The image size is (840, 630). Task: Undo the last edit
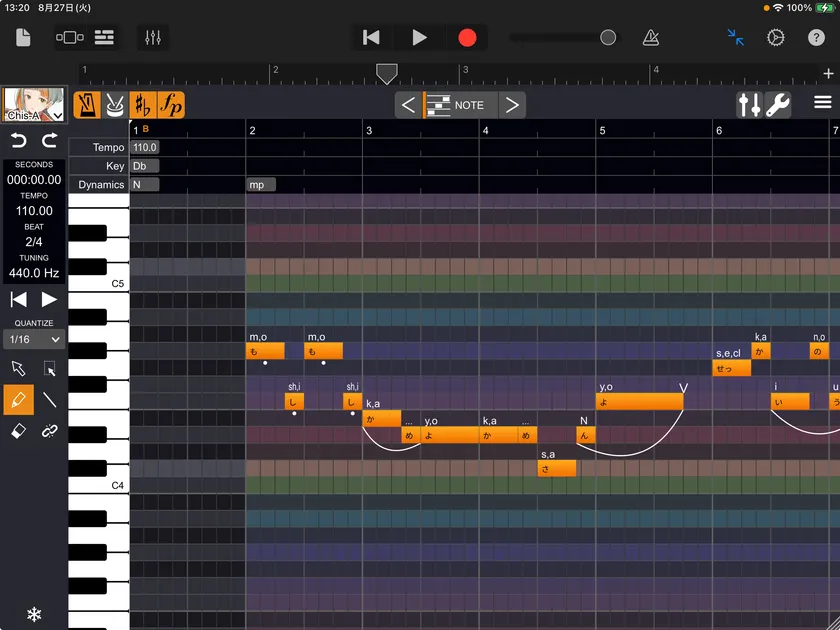tap(18, 140)
